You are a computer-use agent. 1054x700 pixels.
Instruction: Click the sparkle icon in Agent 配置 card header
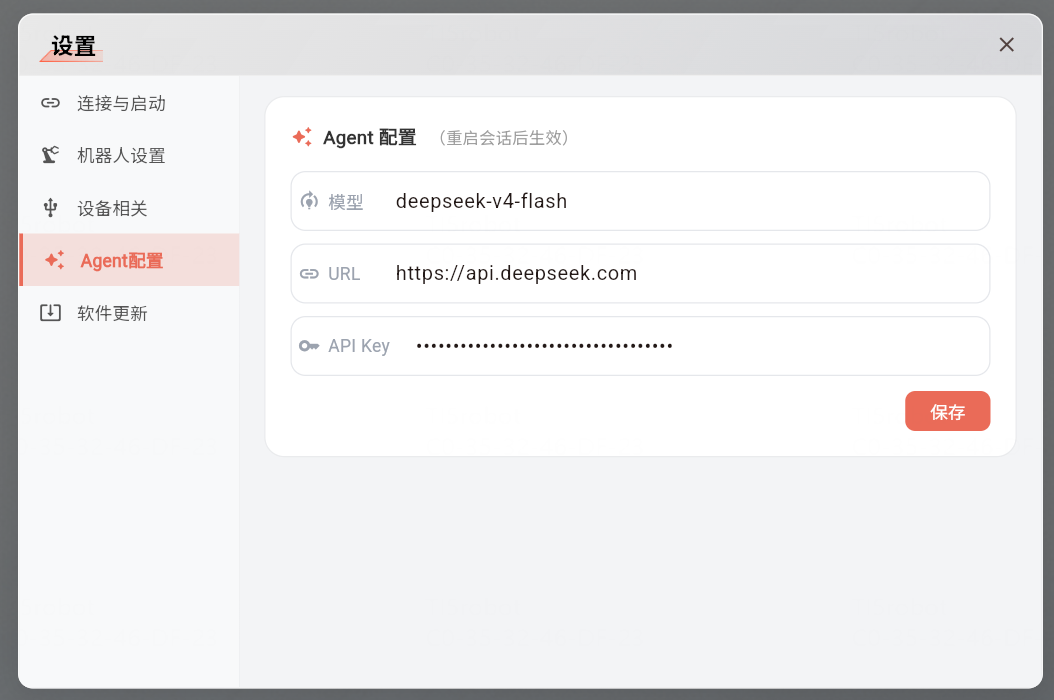(302, 137)
